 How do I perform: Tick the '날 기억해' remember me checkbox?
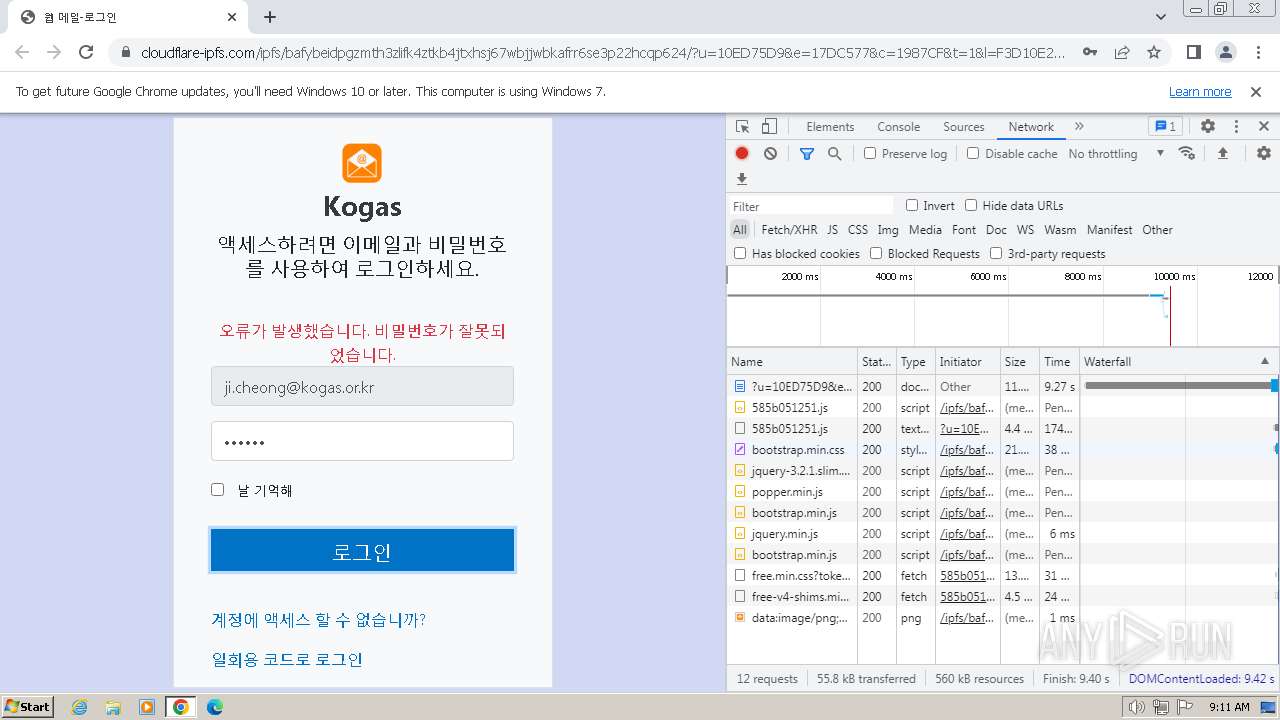(x=217, y=489)
